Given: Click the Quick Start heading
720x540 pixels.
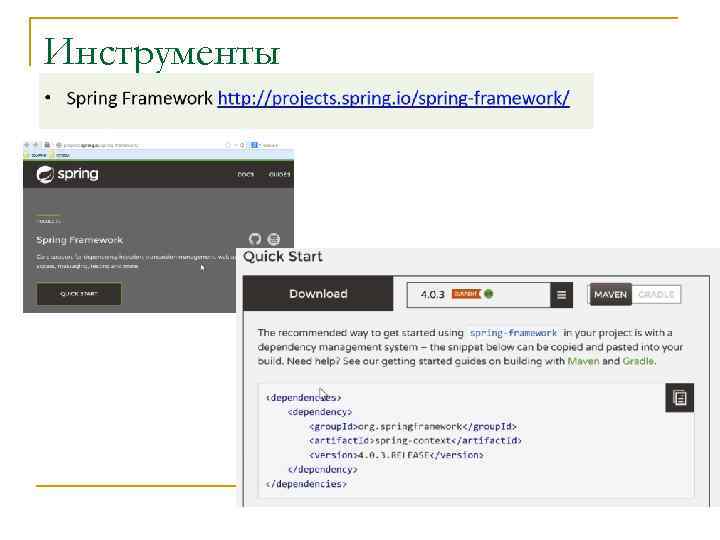Looking at the screenshot, I should click(283, 256).
